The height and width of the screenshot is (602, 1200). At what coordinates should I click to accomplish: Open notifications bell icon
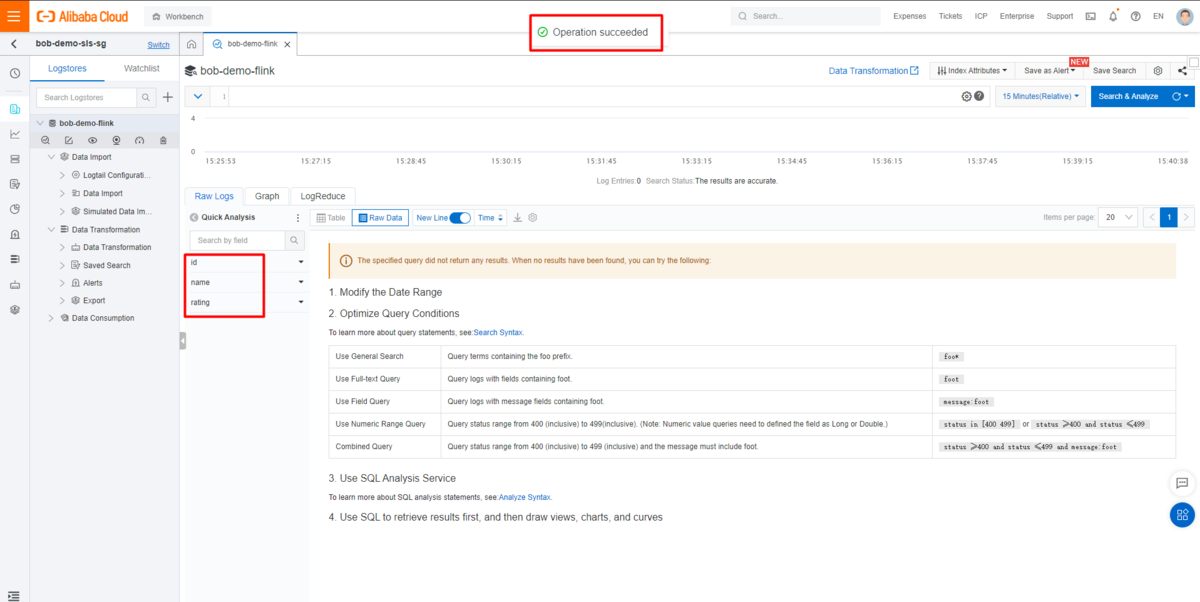coord(1113,16)
